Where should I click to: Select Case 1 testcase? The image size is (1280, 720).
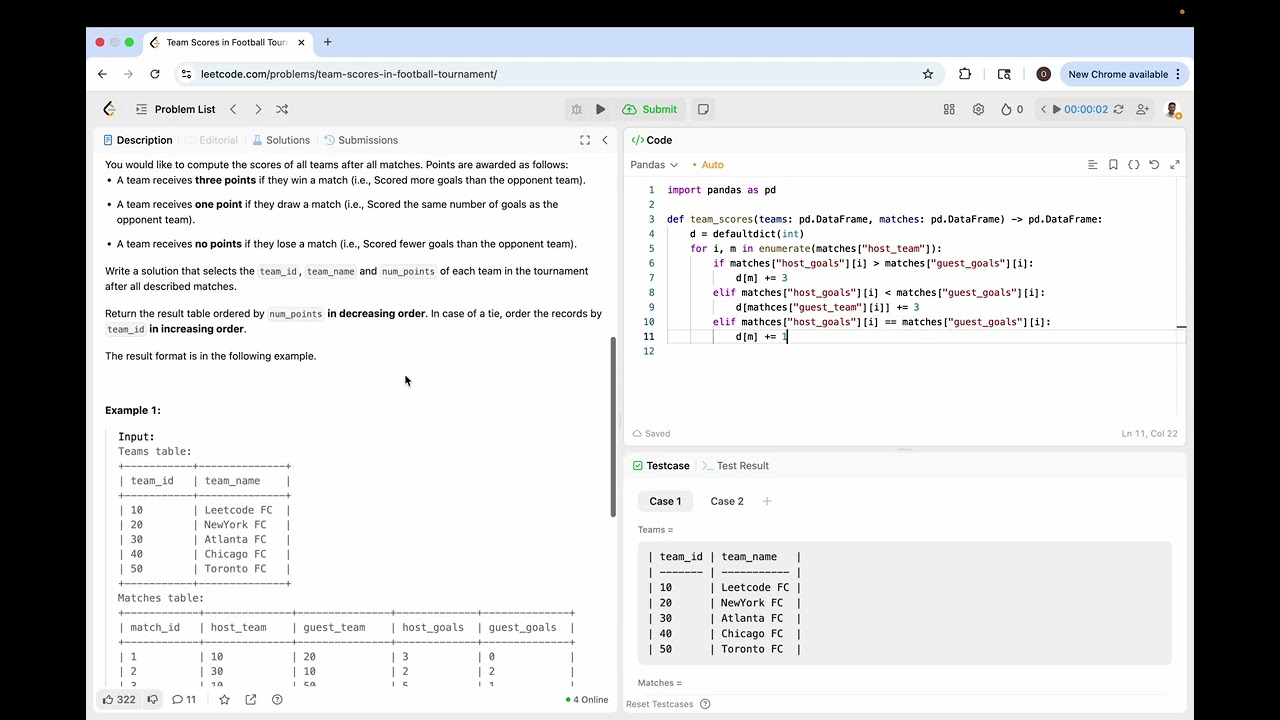[665, 501]
